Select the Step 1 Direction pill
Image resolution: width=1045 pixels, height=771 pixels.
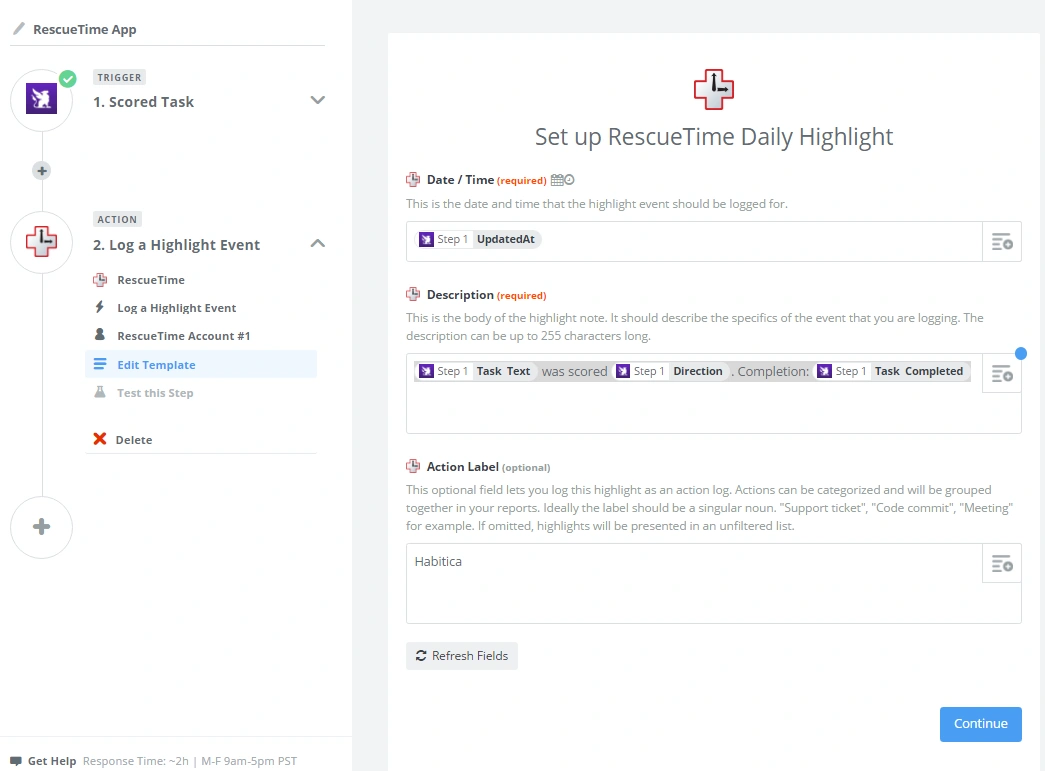[671, 371]
